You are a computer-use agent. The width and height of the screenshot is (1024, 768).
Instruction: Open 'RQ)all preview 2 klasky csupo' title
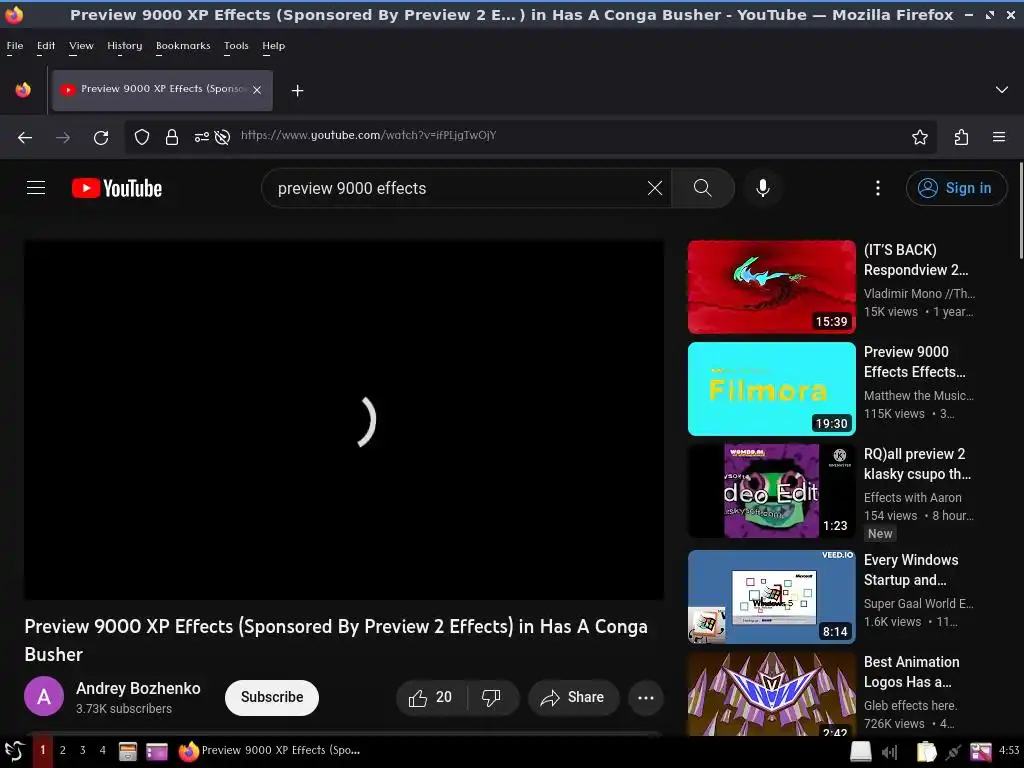(x=917, y=464)
